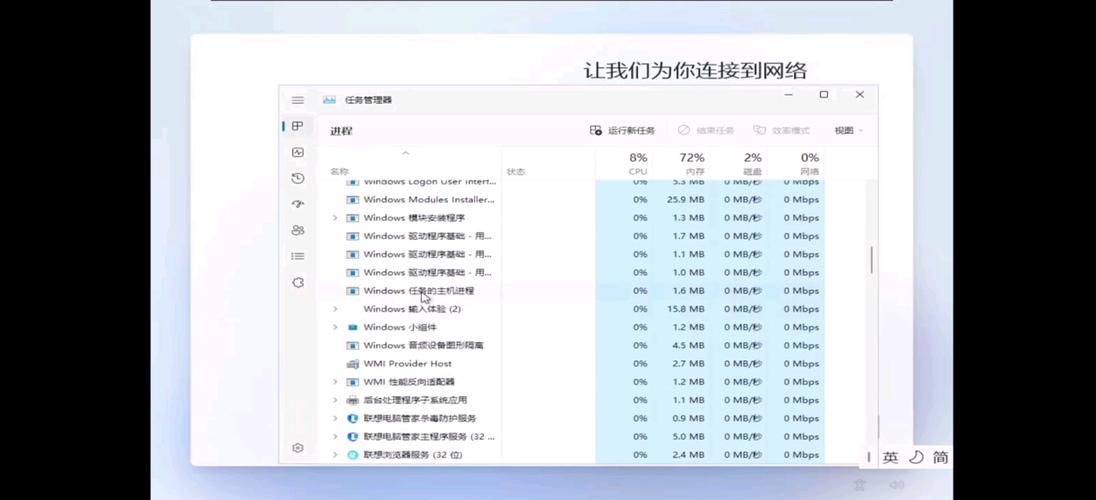The height and width of the screenshot is (500, 1096).
Task: Select the WMI Provider Host name text
Action: tap(408, 364)
